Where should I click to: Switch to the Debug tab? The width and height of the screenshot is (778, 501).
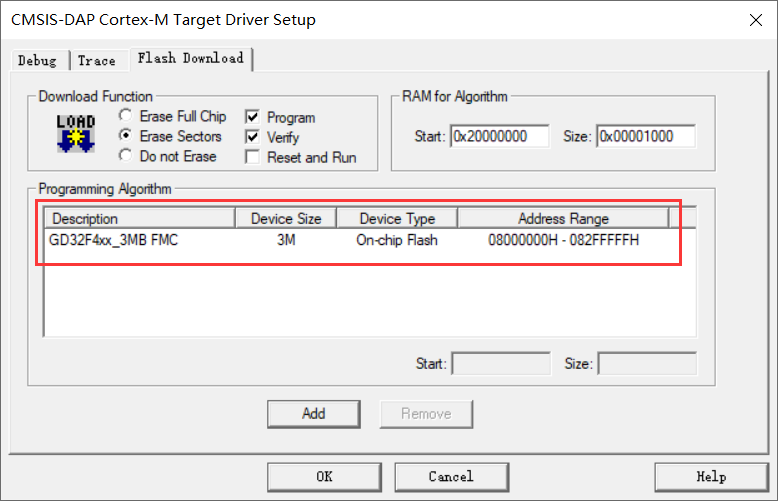pos(37,60)
